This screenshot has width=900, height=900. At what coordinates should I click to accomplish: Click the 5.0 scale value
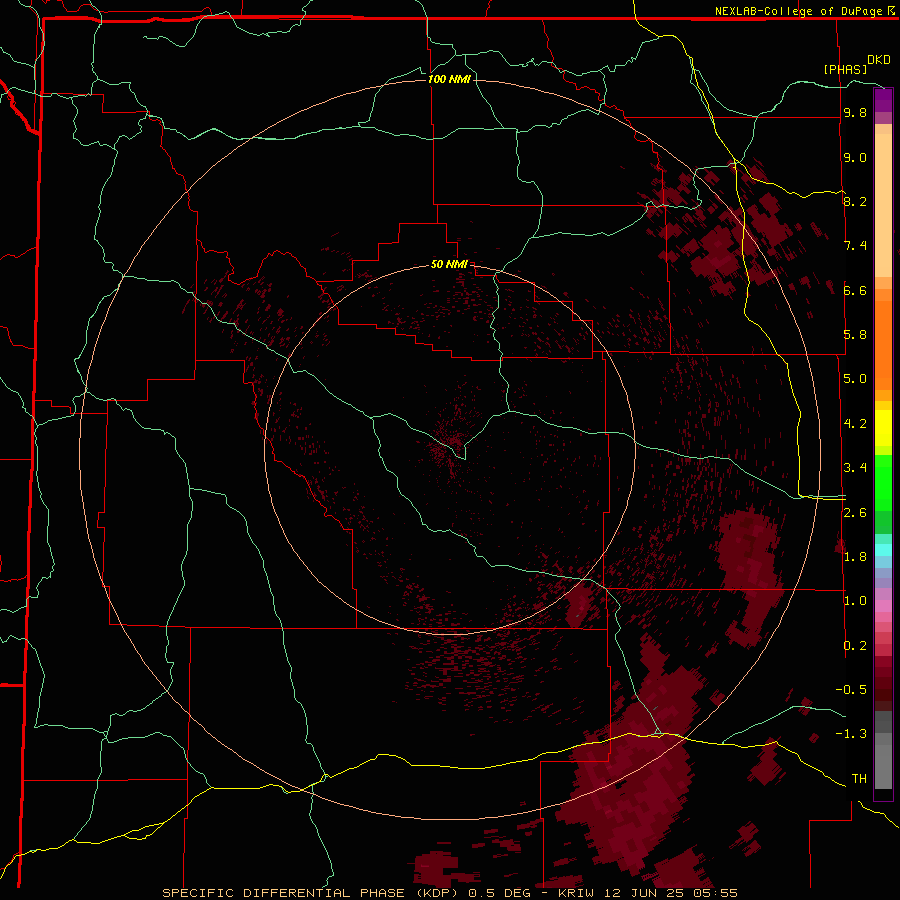(855, 379)
